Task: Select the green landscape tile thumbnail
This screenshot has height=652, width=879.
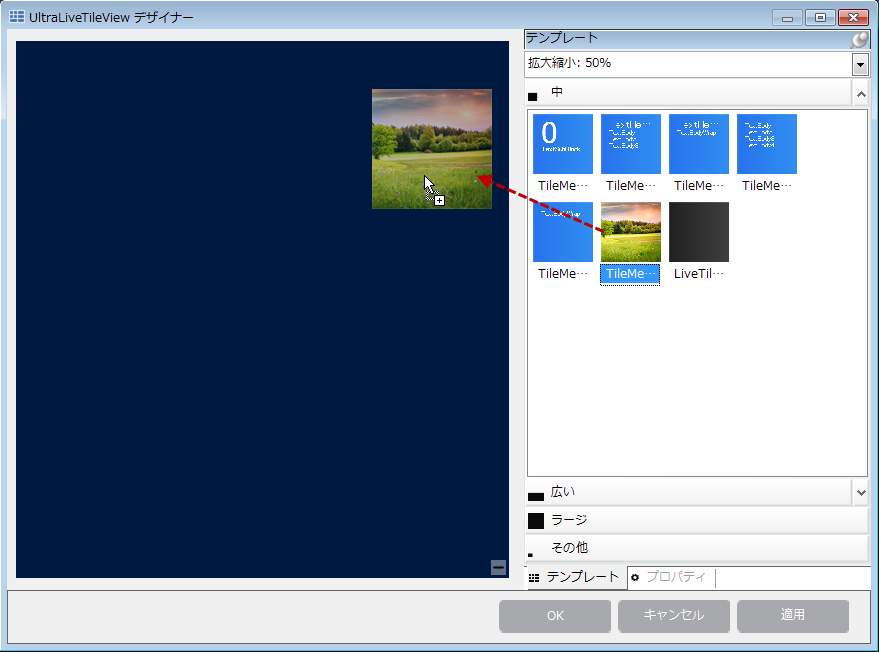Action: coord(630,231)
